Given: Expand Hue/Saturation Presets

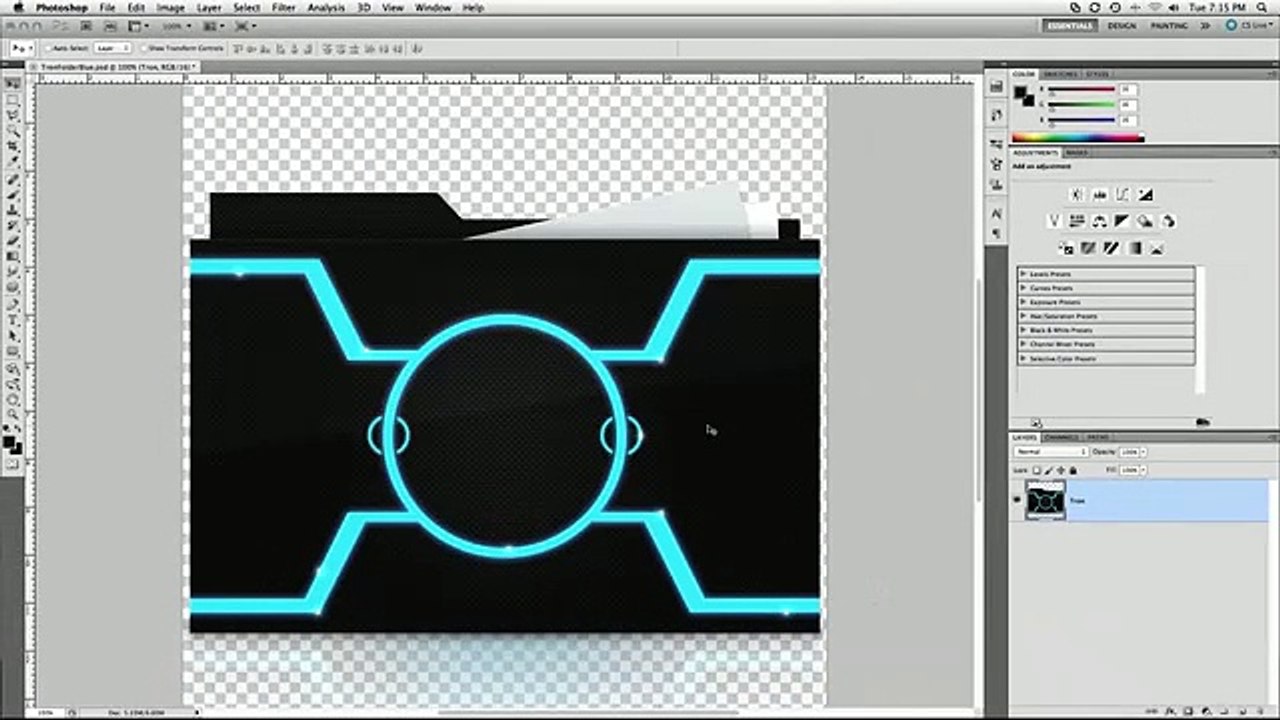Looking at the screenshot, I should (1023, 316).
